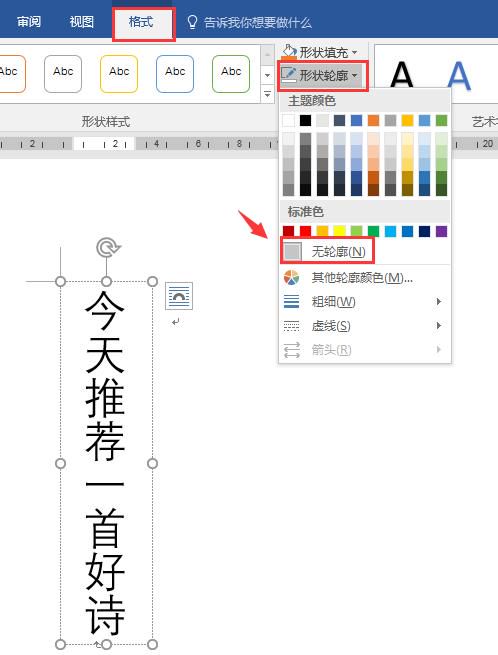This screenshot has width=498, height=655.
Task: Select the black letter A WordArt style
Action: click(x=401, y=75)
